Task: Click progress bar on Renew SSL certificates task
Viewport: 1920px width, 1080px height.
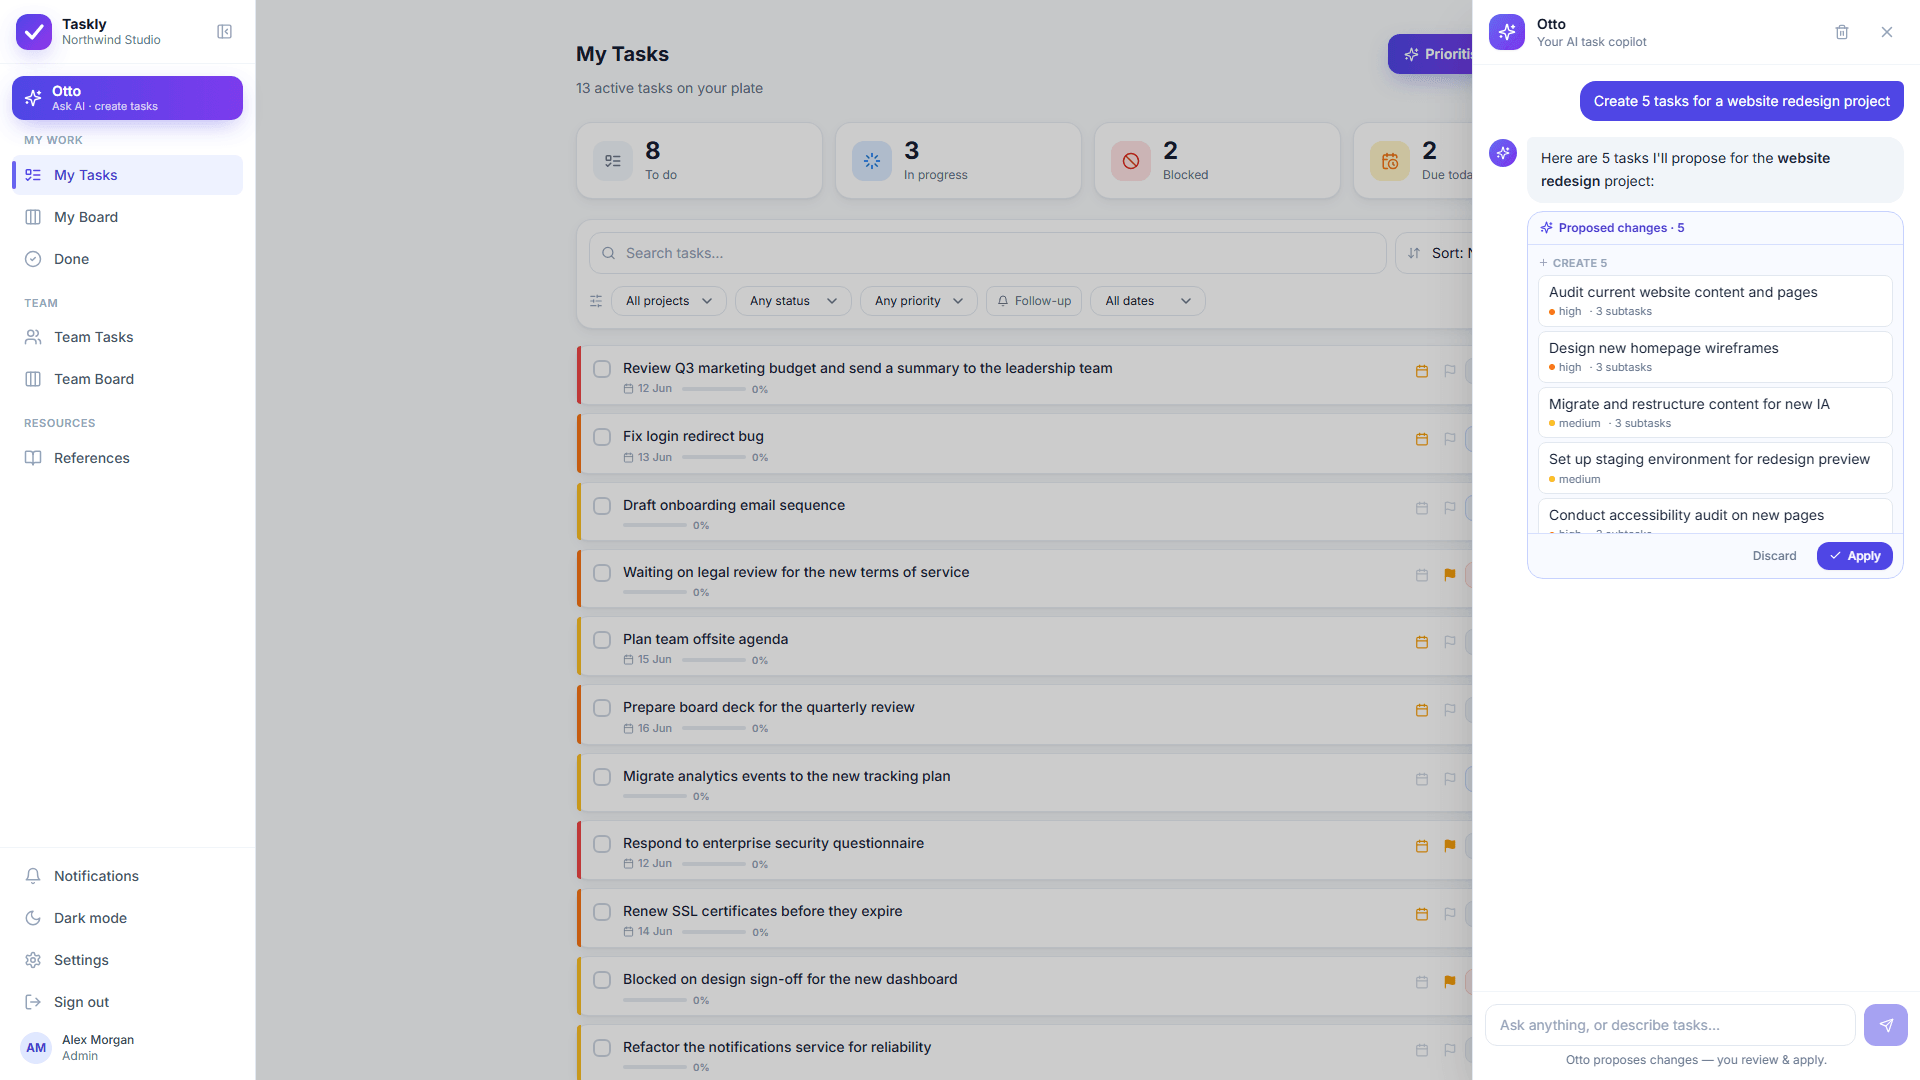Action: (714, 932)
